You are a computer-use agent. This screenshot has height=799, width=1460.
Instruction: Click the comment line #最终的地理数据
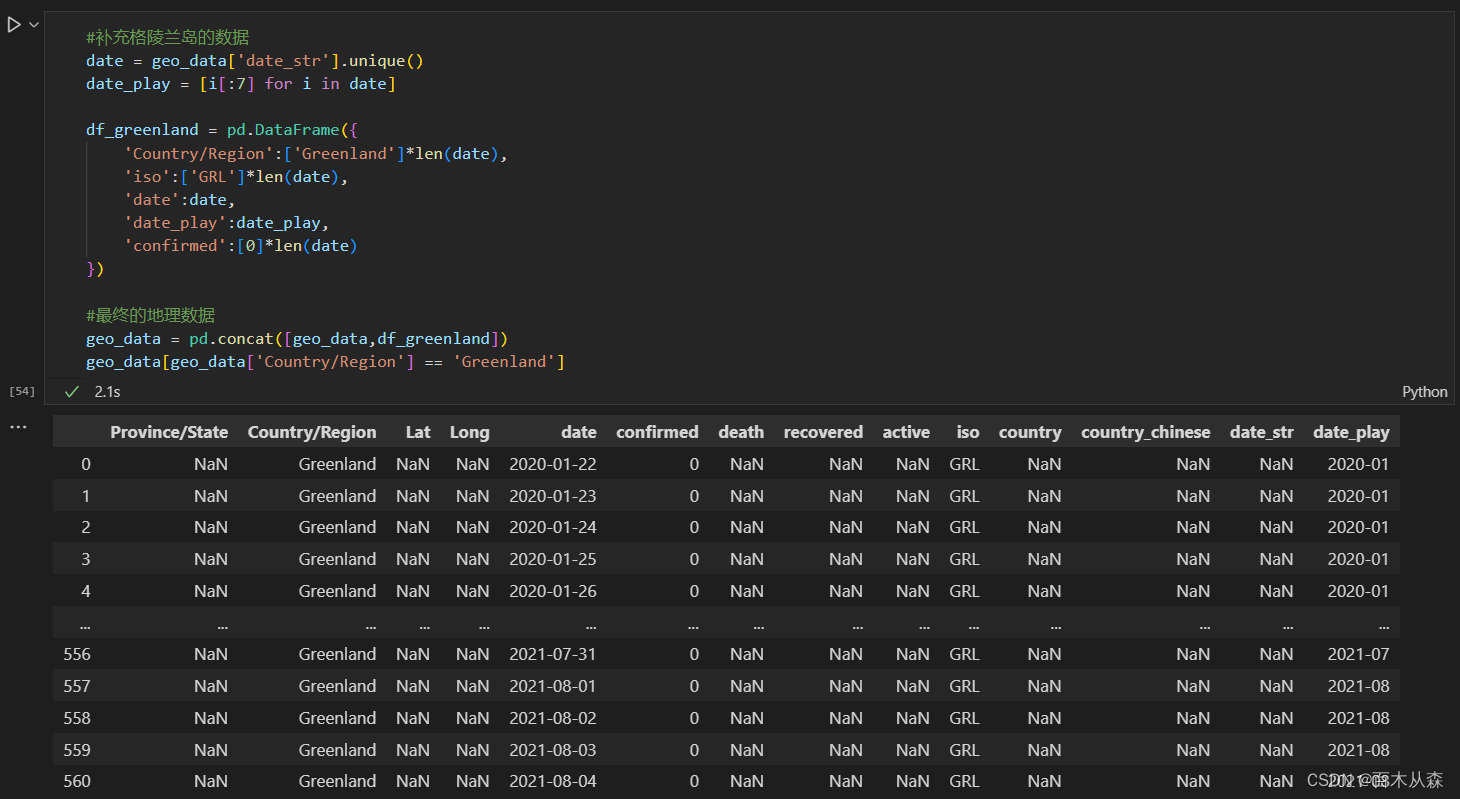tap(150, 315)
